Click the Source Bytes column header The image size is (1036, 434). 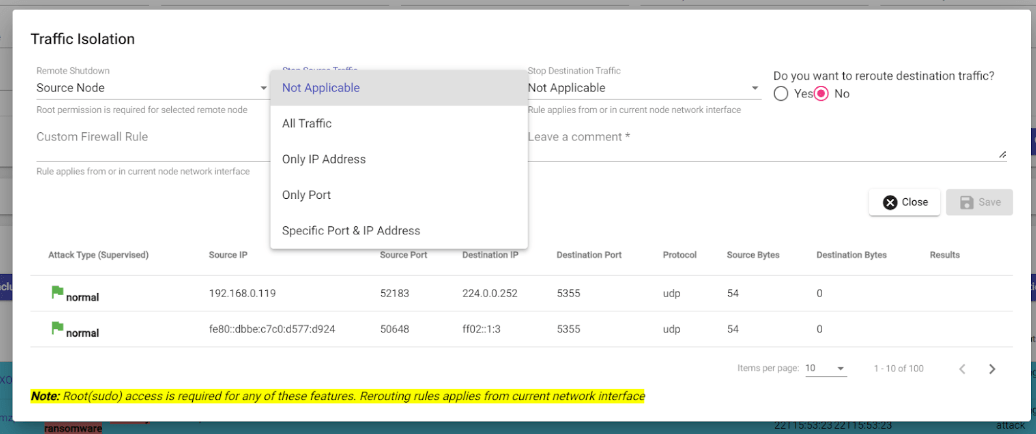[x=752, y=255]
